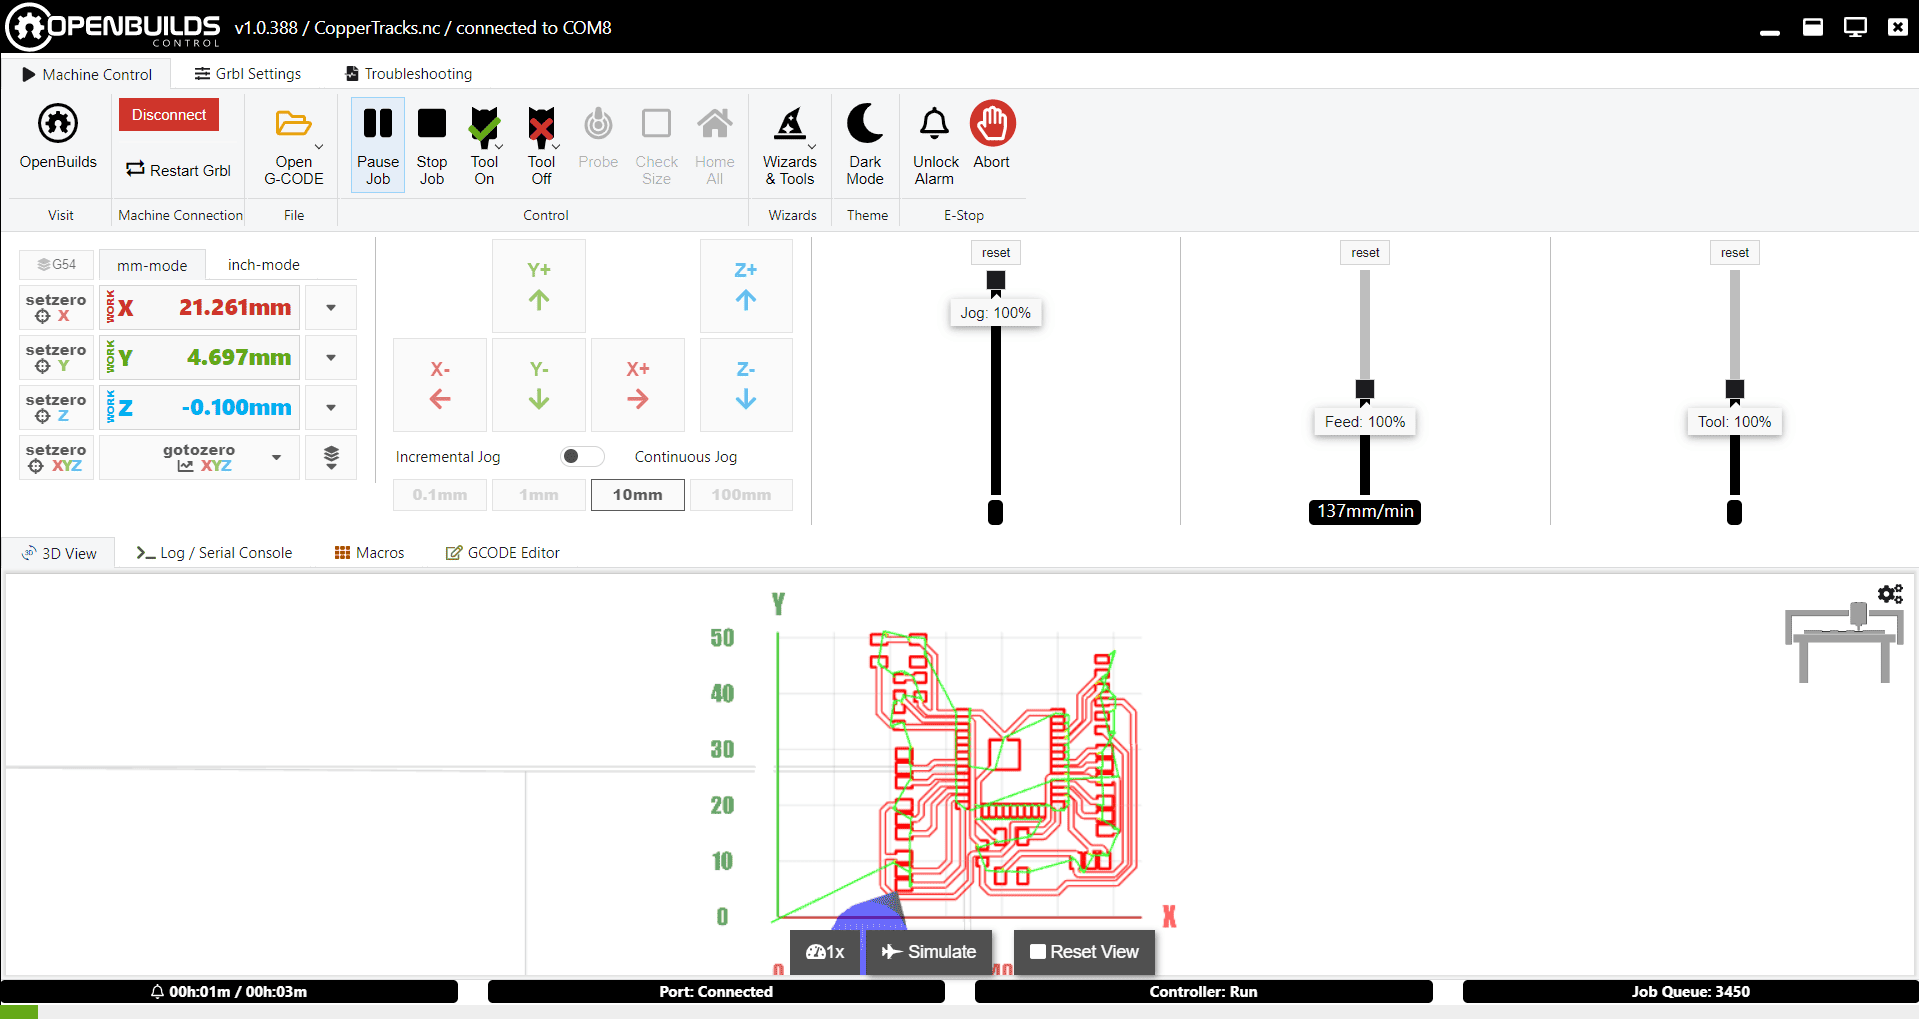The width and height of the screenshot is (1919, 1019).
Task: Switch to Log / Serial Console tab
Action: click(214, 553)
